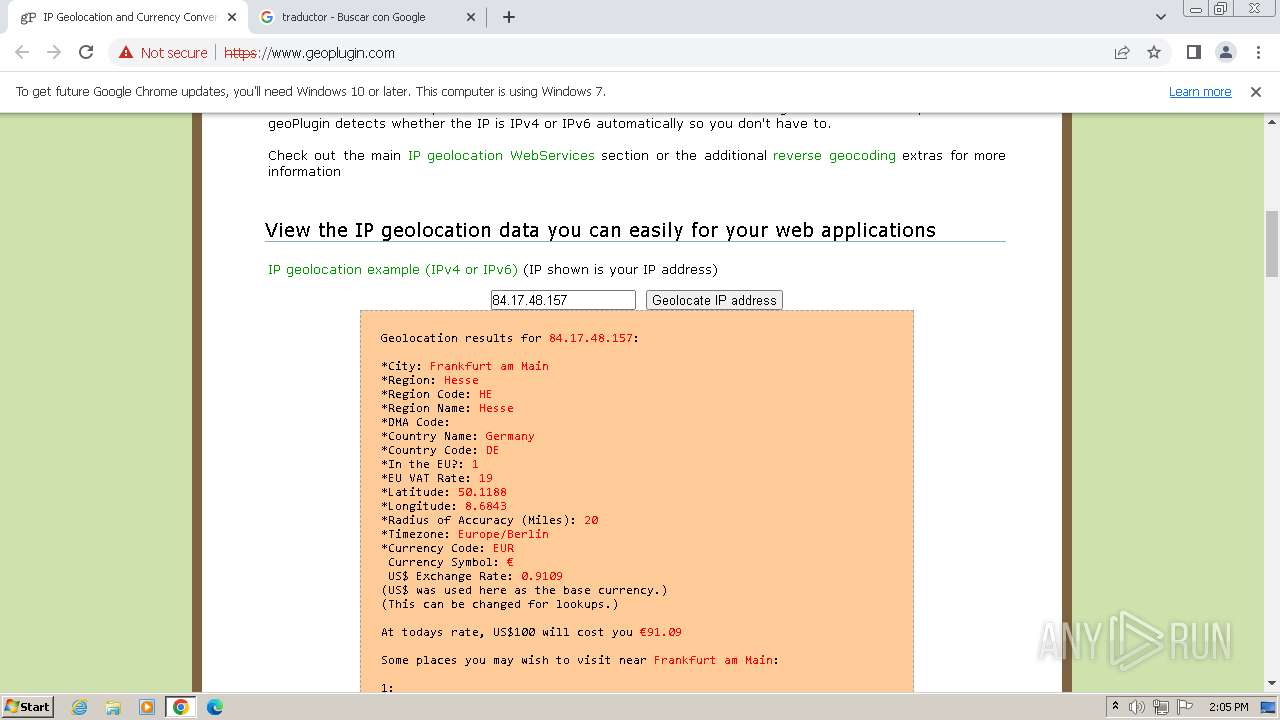Select IP 84.17.48.157 in results heading
The image size is (1280, 720).
(x=591, y=338)
